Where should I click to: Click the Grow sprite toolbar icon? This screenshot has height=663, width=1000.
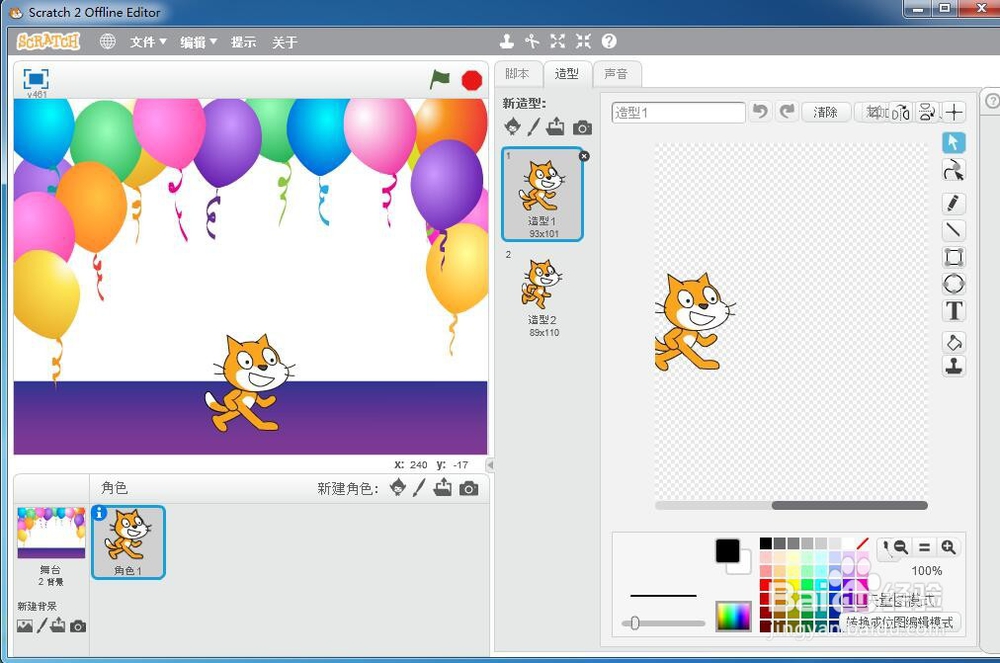click(557, 41)
